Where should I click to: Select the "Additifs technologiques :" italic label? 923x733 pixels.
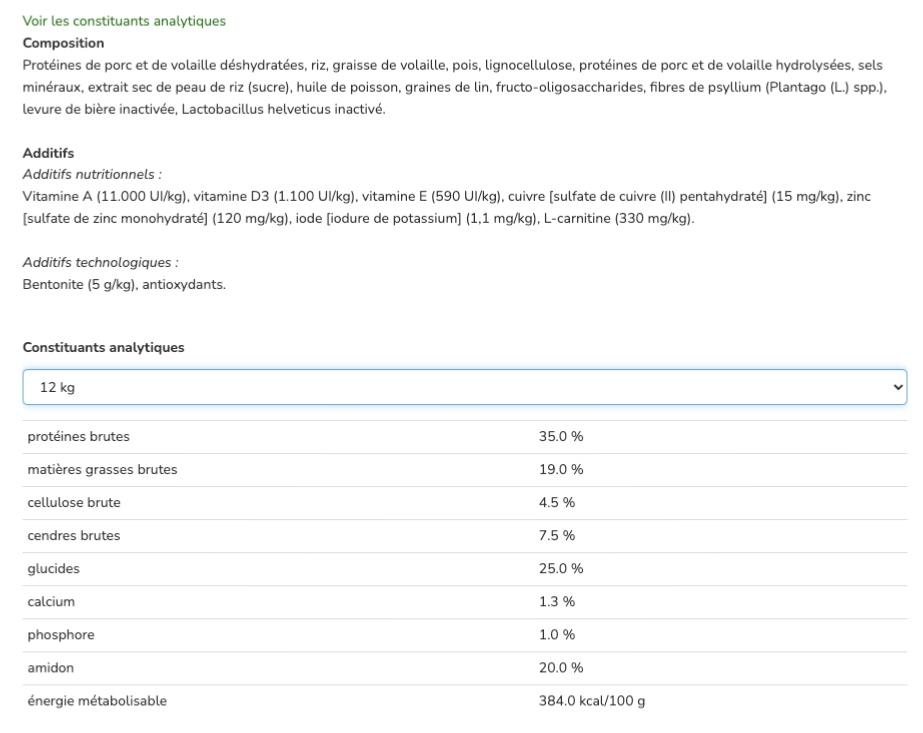click(x=100, y=262)
